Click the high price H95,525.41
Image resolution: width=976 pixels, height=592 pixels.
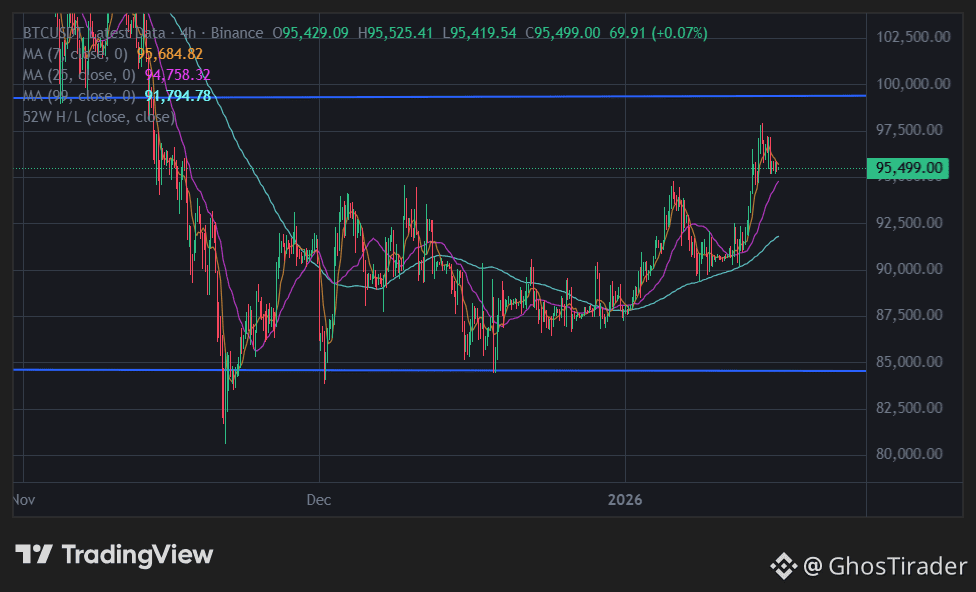point(395,33)
